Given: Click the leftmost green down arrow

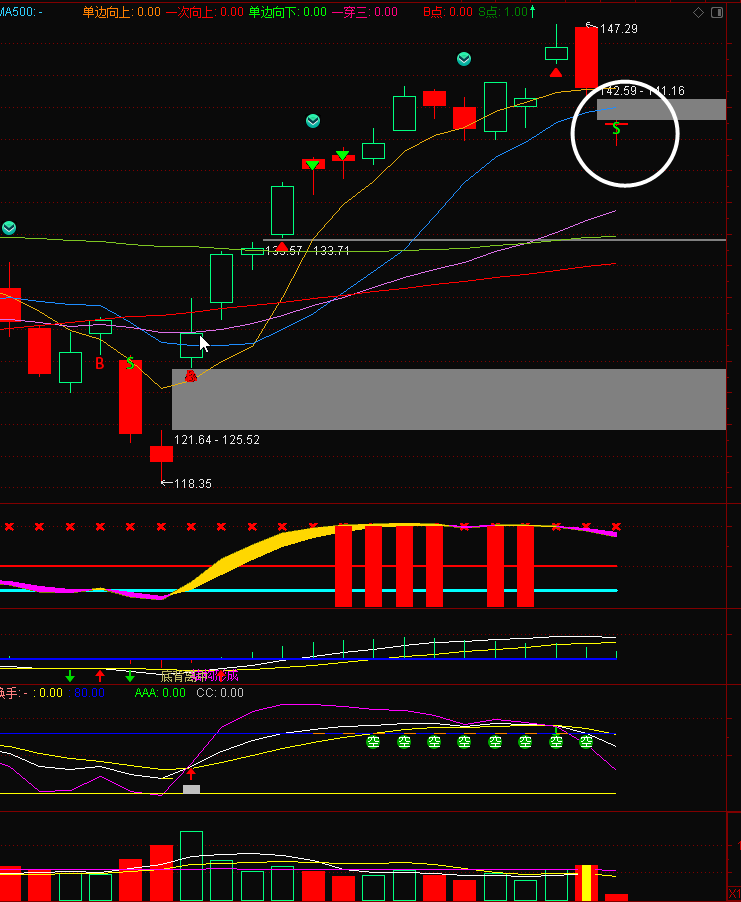Looking at the screenshot, I should click(70, 677).
